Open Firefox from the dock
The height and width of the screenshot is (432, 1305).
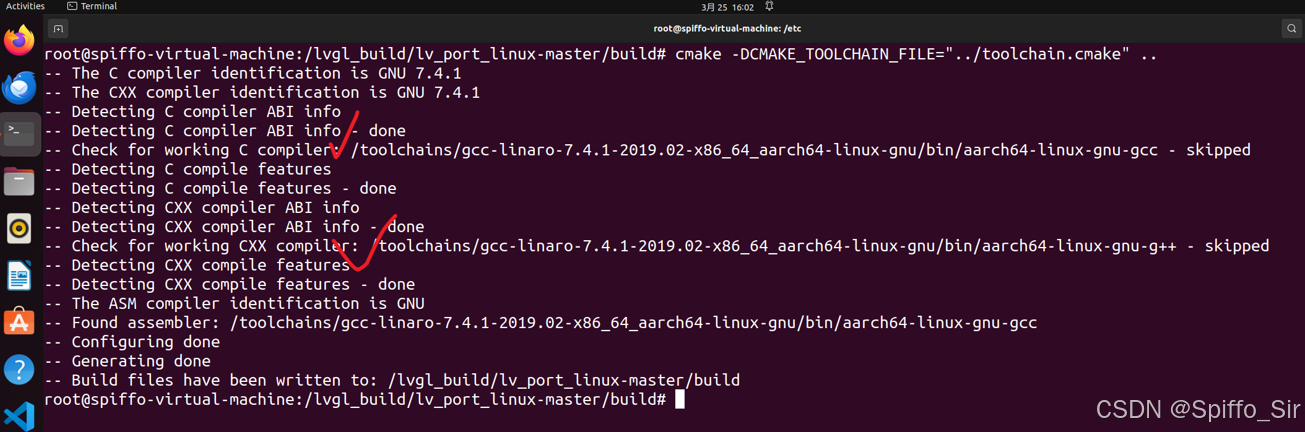(19, 41)
